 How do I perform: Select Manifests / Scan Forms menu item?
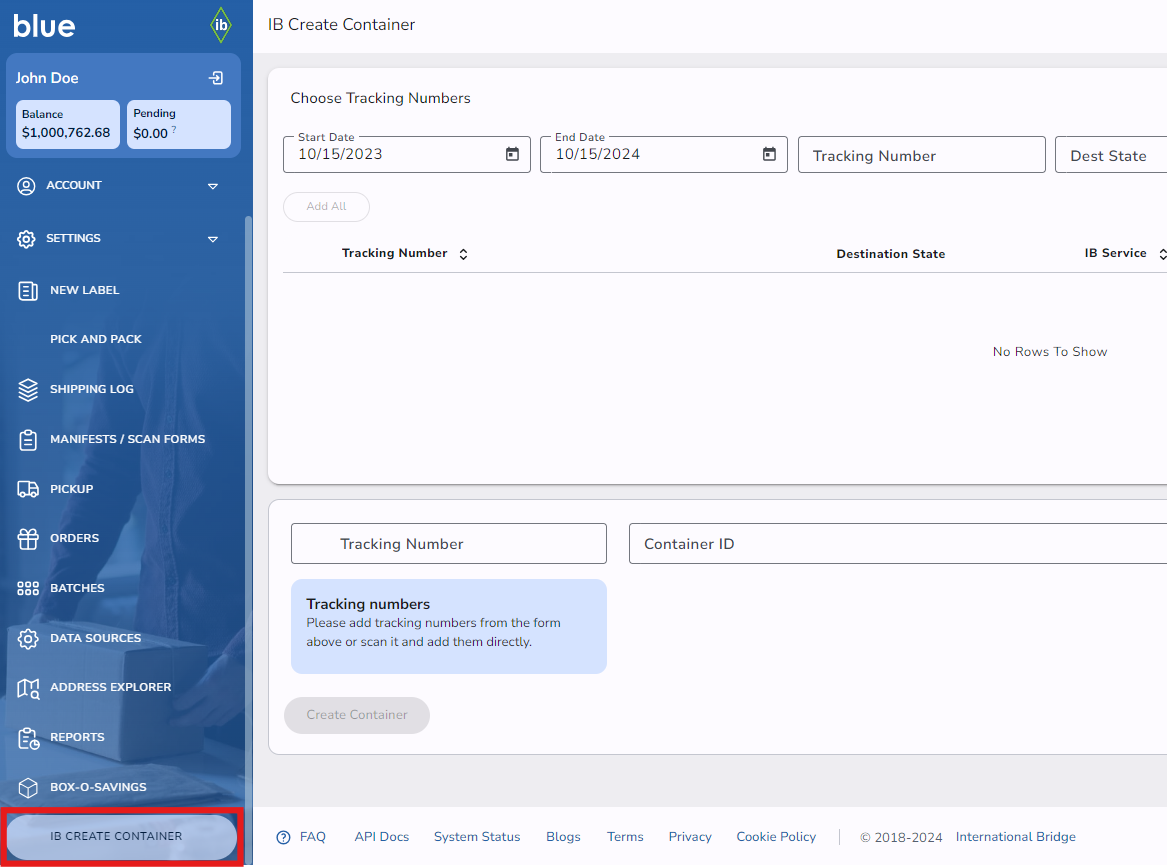point(127,439)
